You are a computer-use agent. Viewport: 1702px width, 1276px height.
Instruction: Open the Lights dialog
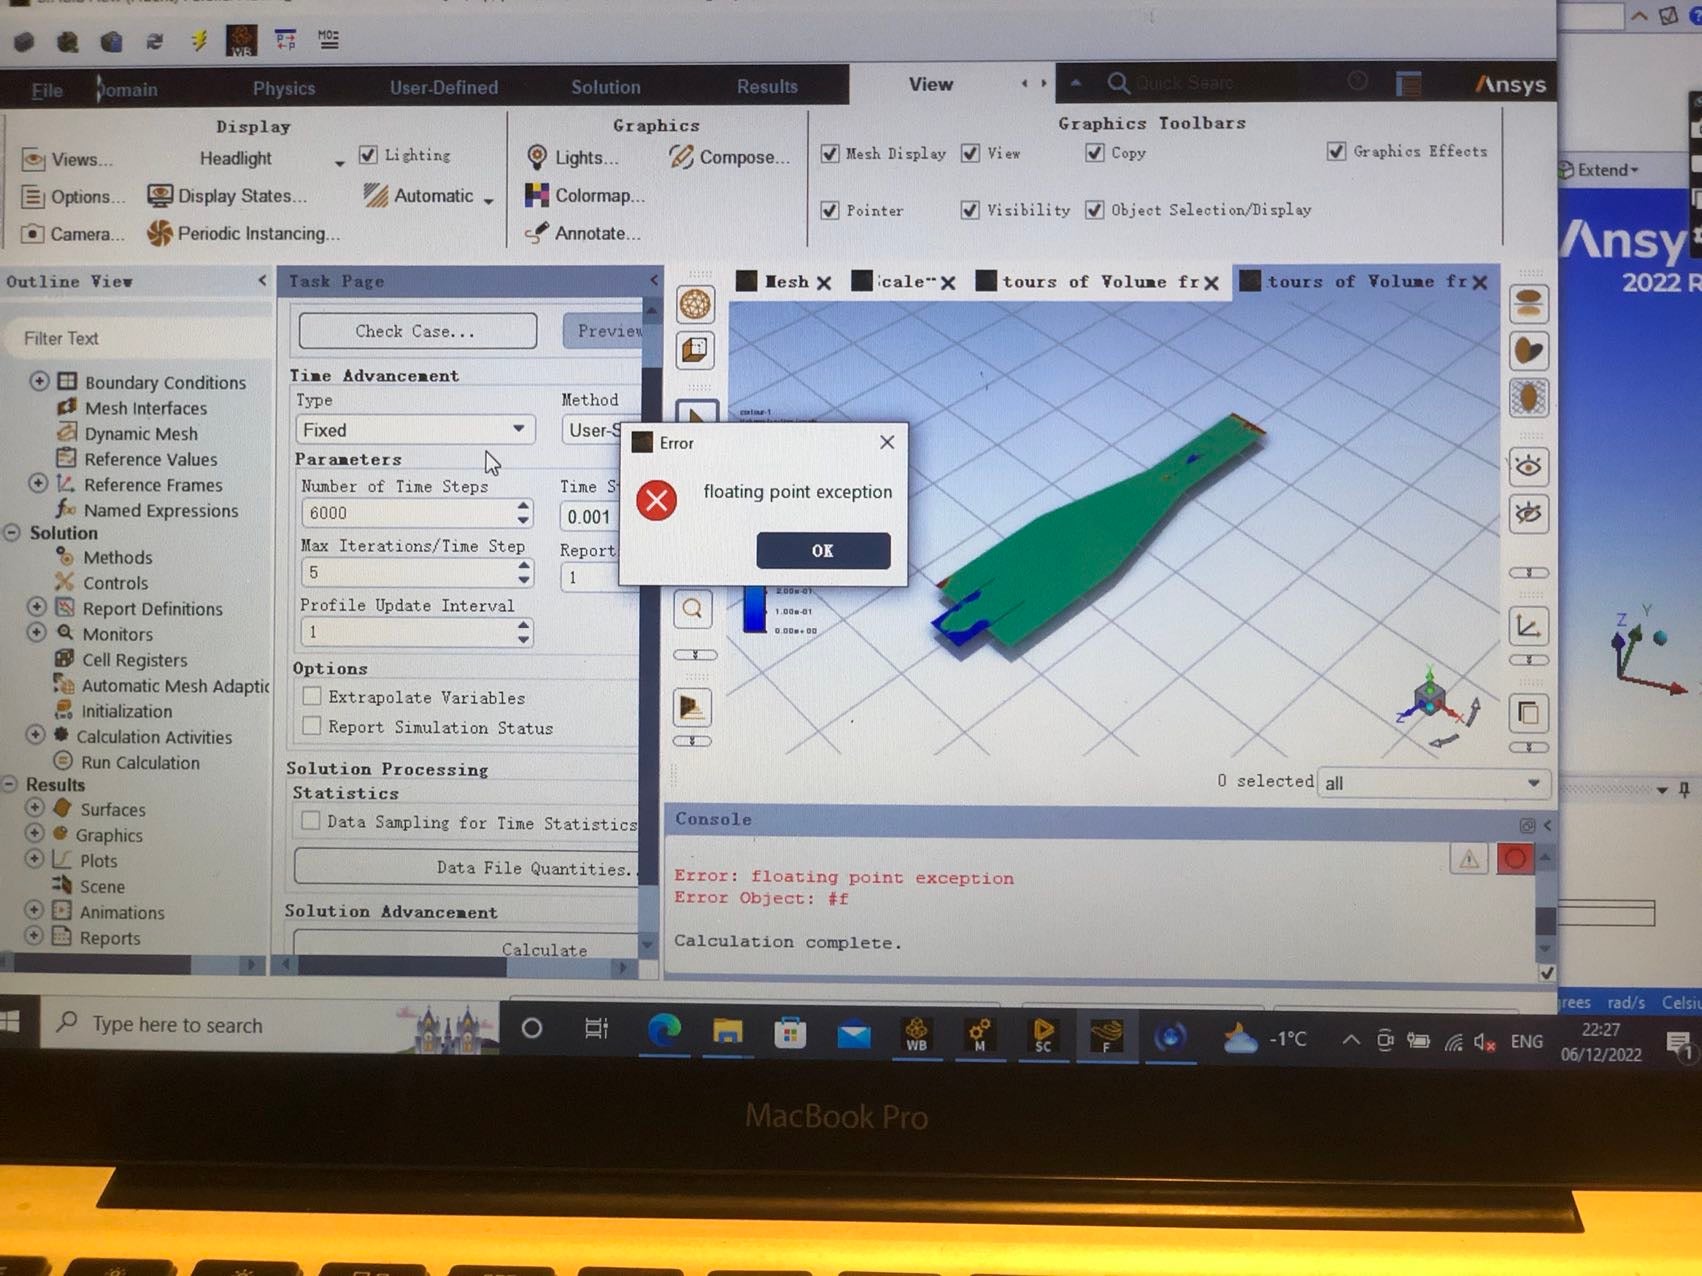[573, 157]
